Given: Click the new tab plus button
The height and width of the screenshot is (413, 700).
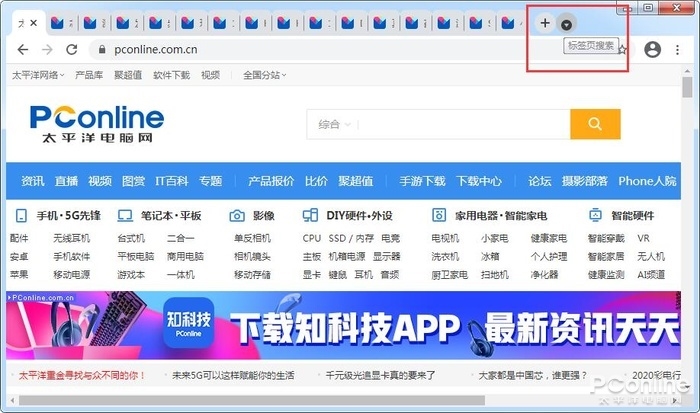Looking at the screenshot, I should 545,22.
